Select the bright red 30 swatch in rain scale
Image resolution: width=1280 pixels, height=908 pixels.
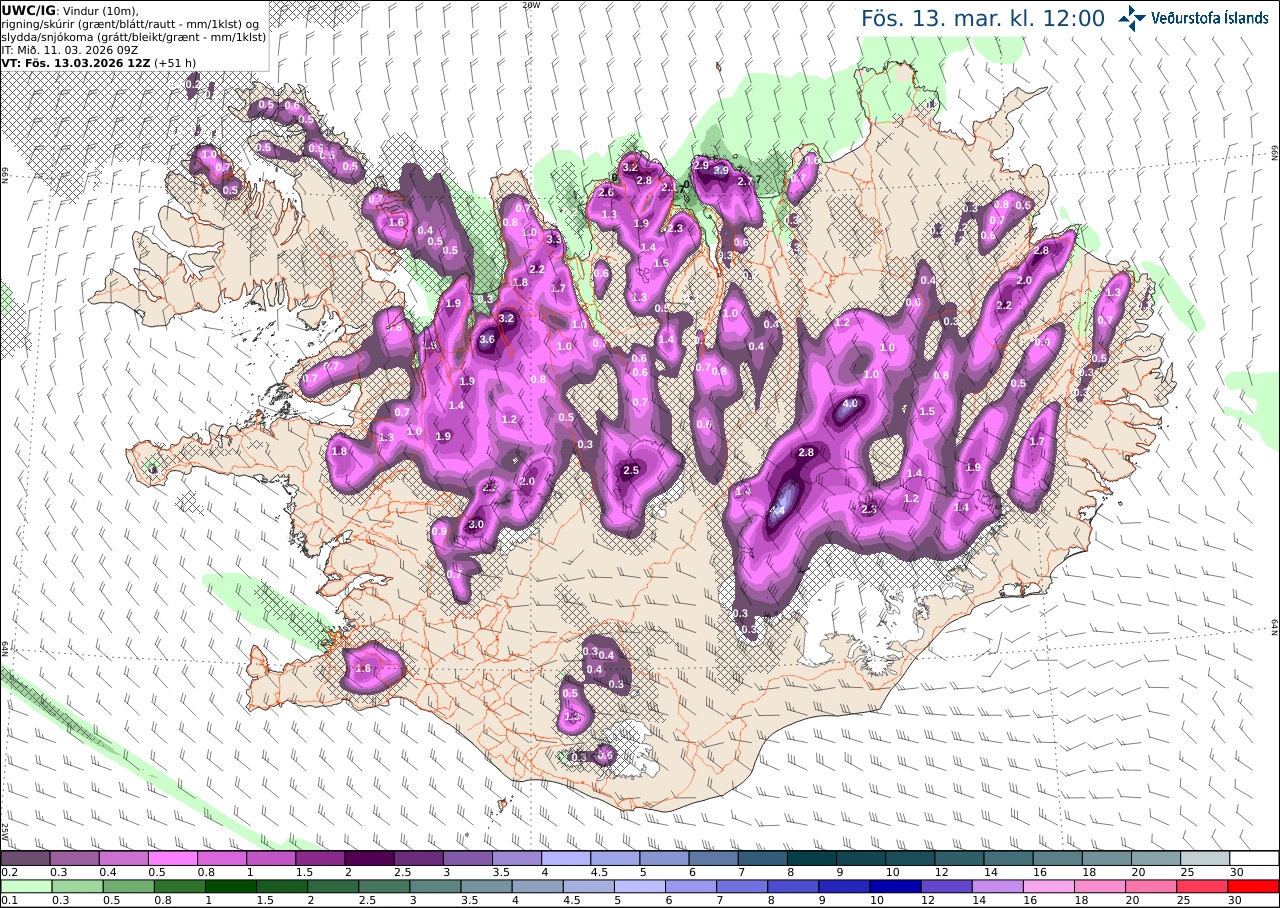tap(1254, 886)
